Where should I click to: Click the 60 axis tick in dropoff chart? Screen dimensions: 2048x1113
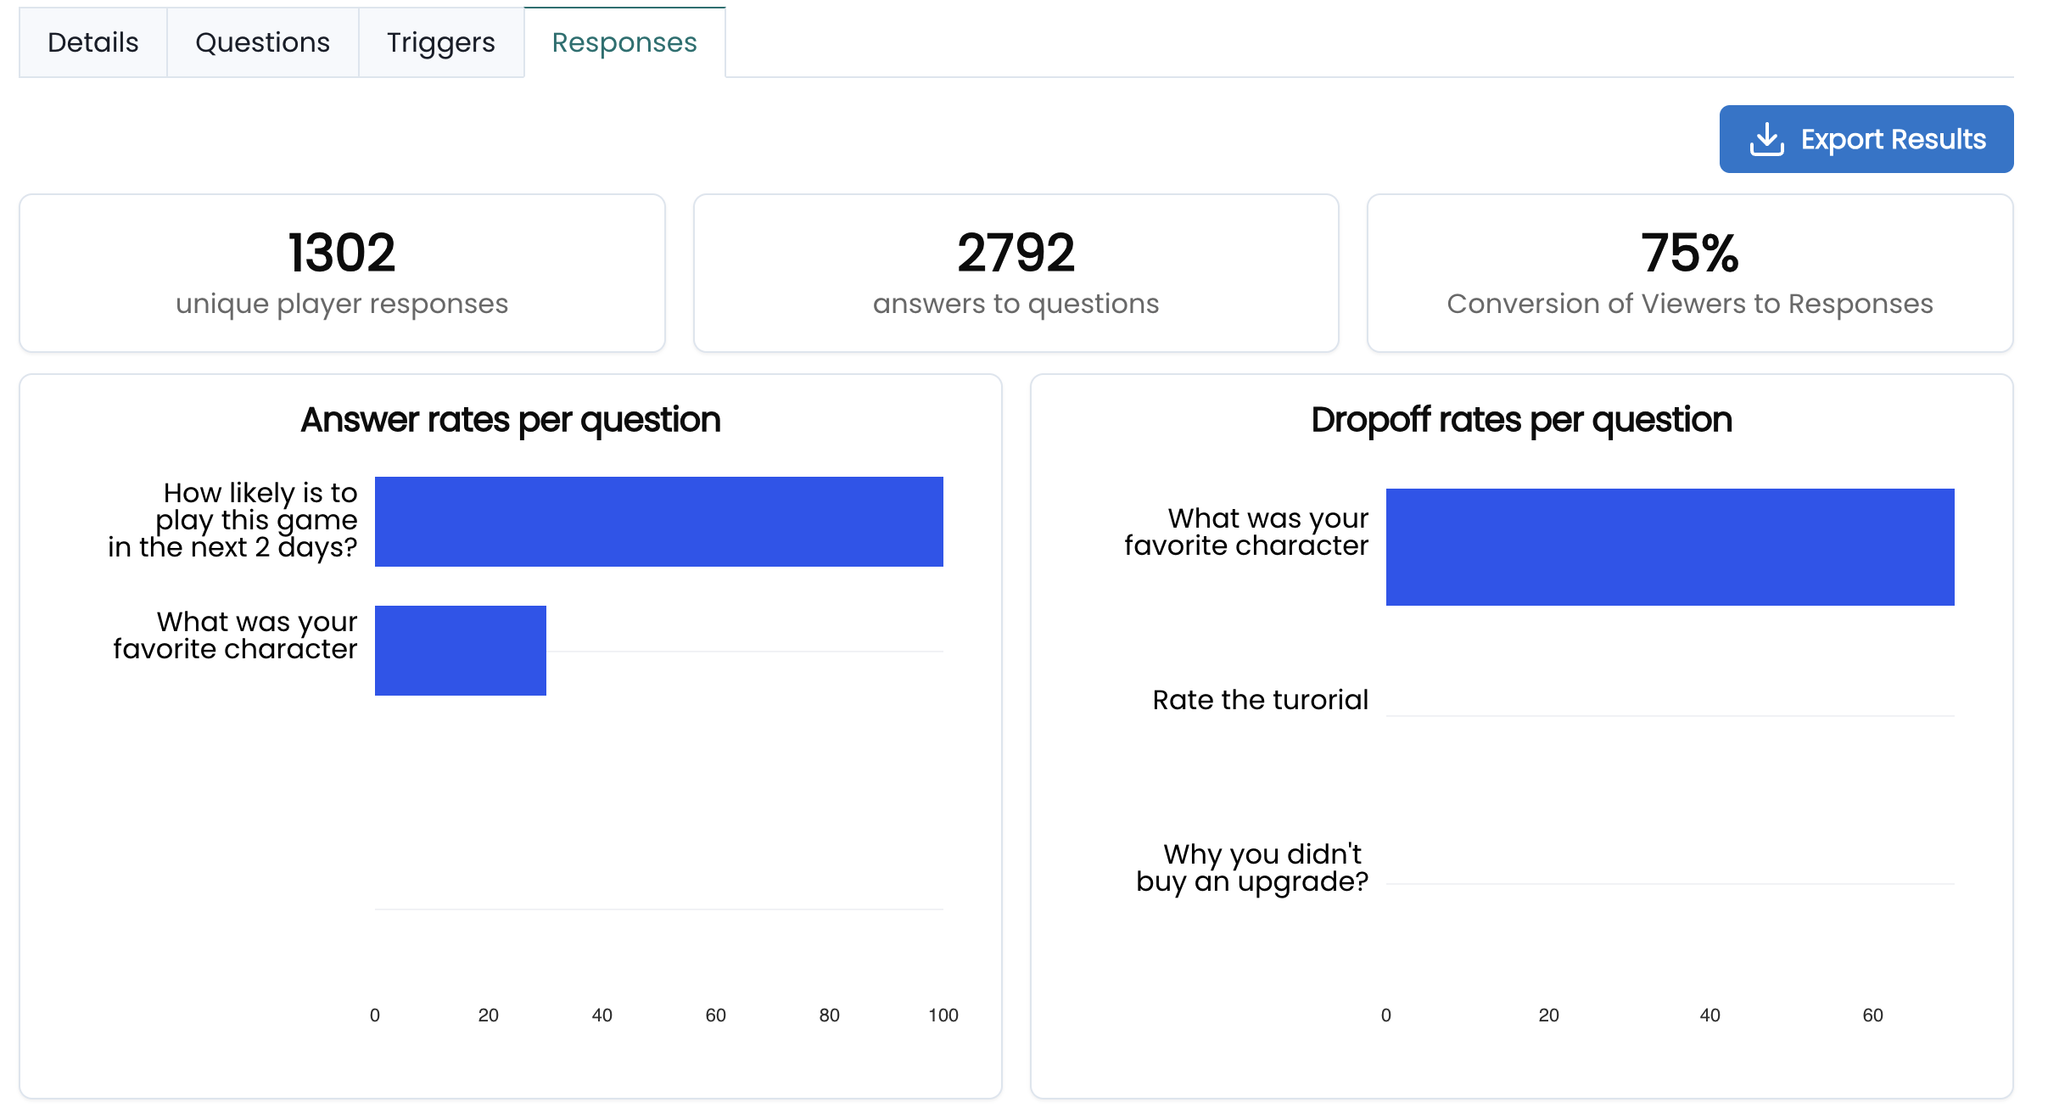(x=1872, y=1015)
